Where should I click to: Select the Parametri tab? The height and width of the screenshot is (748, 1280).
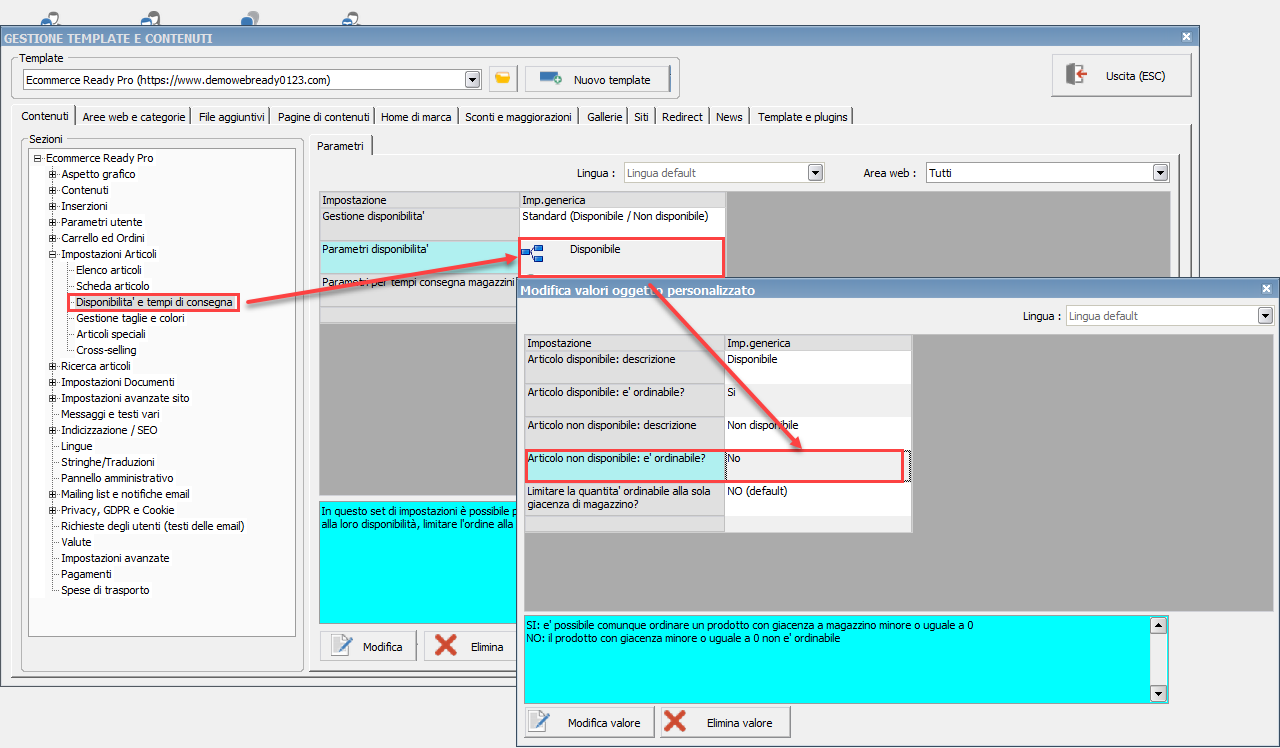(x=341, y=146)
